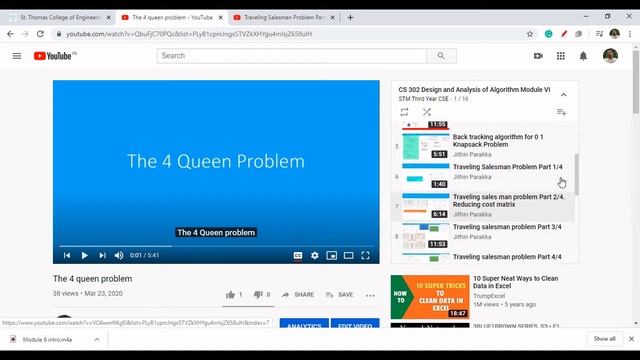Click the Part 3/4 video thumbnail
Image resolution: width=640 pixels, height=360 pixels.
(426, 236)
